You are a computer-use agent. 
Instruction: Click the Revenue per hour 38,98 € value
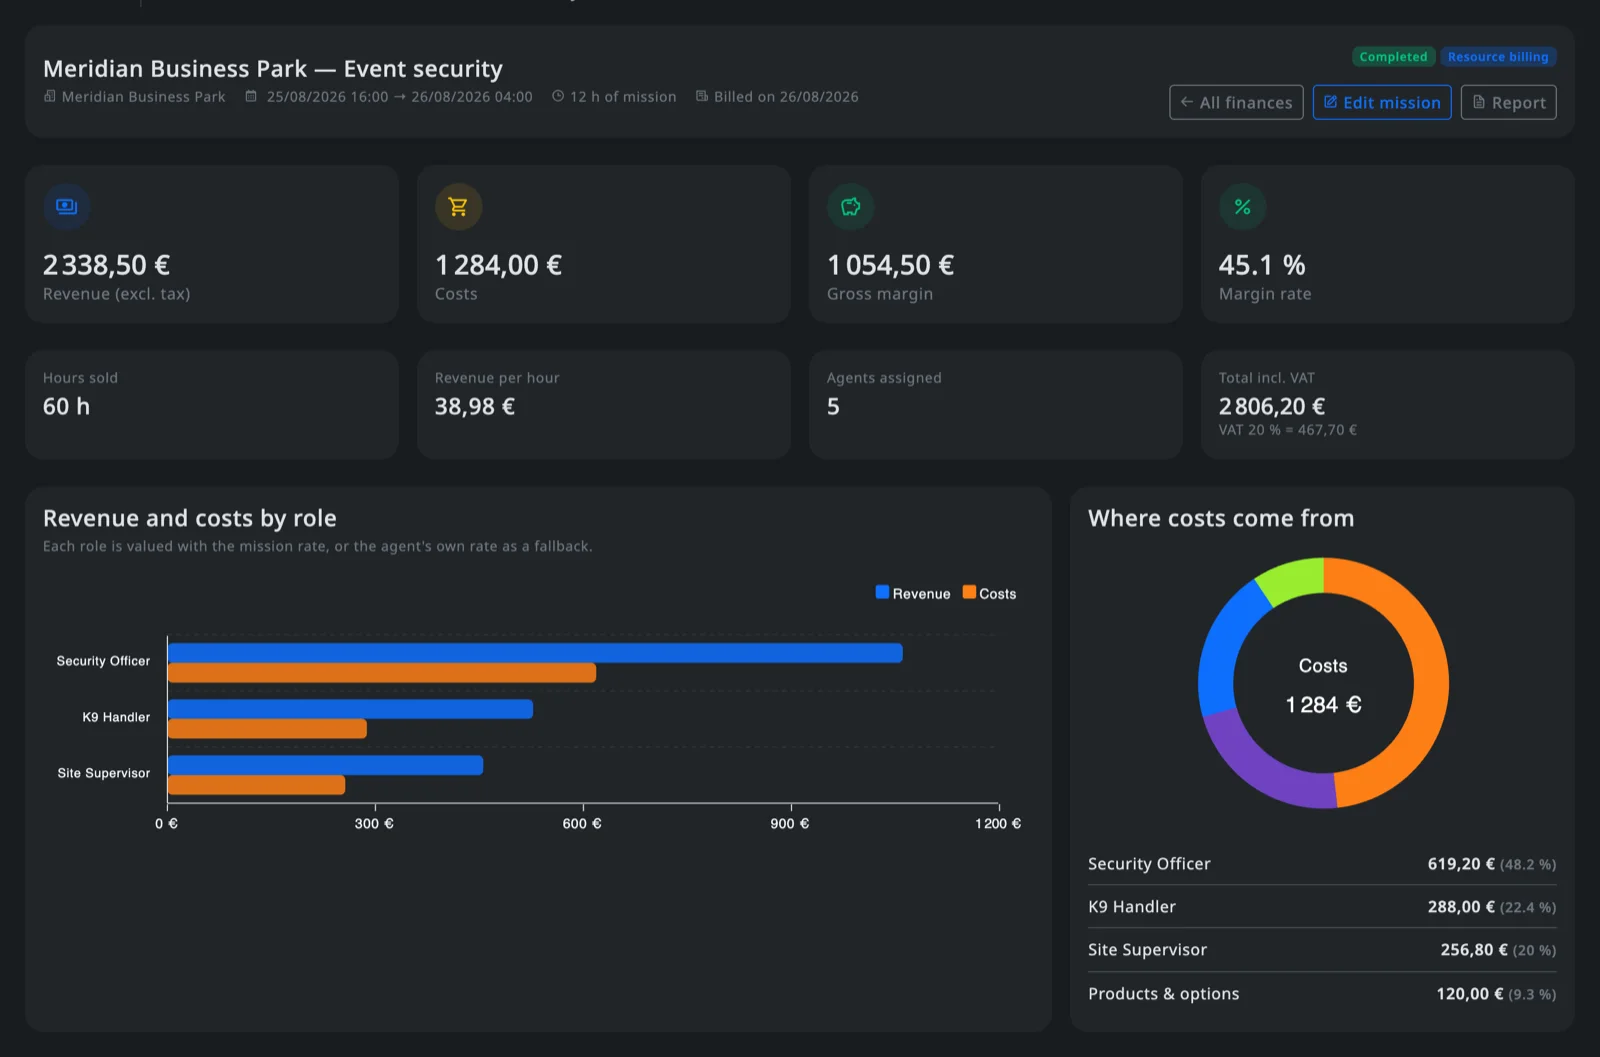475,406
